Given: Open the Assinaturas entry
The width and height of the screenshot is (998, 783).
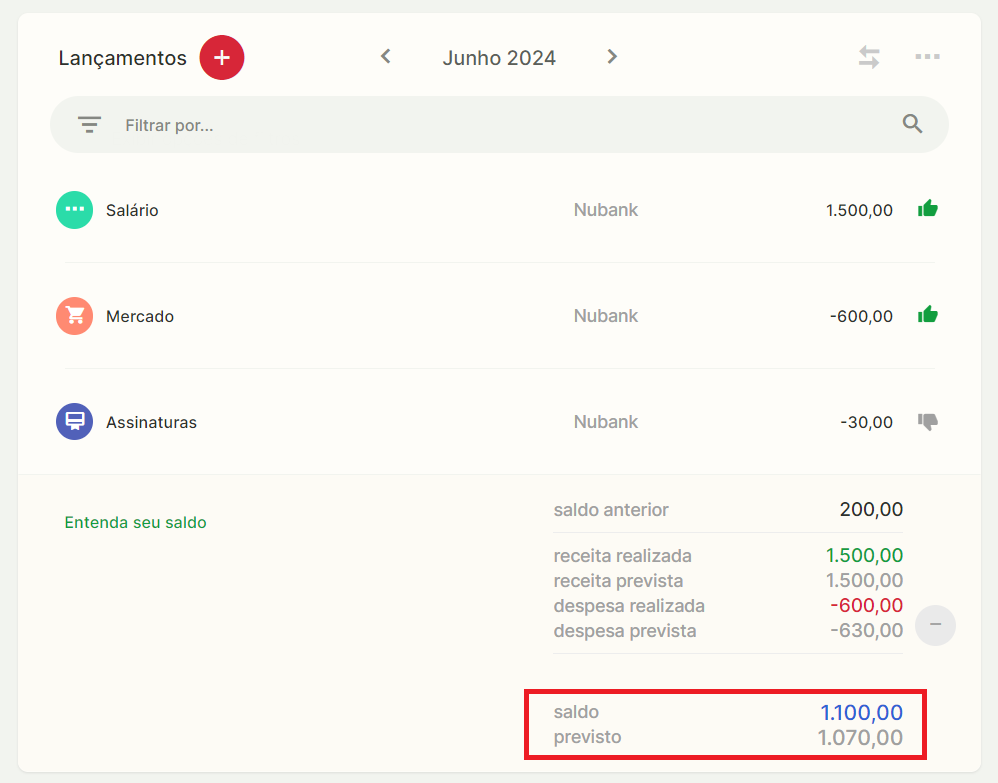Looking at the screenshot, I should click(x=499, y=421).
